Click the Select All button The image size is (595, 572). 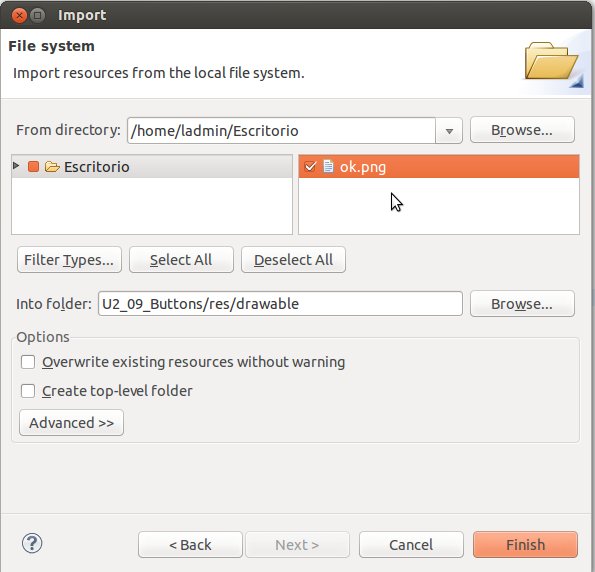click(181, 260)
